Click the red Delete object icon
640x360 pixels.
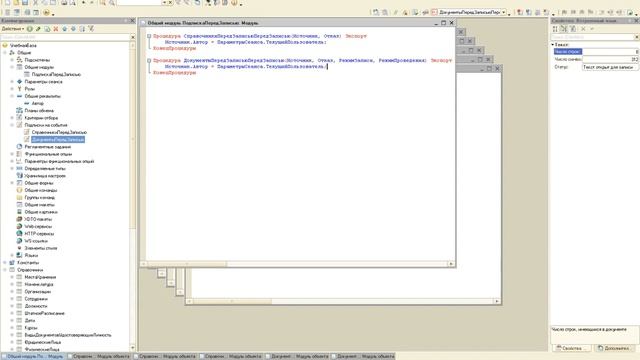tap(56, 29)
